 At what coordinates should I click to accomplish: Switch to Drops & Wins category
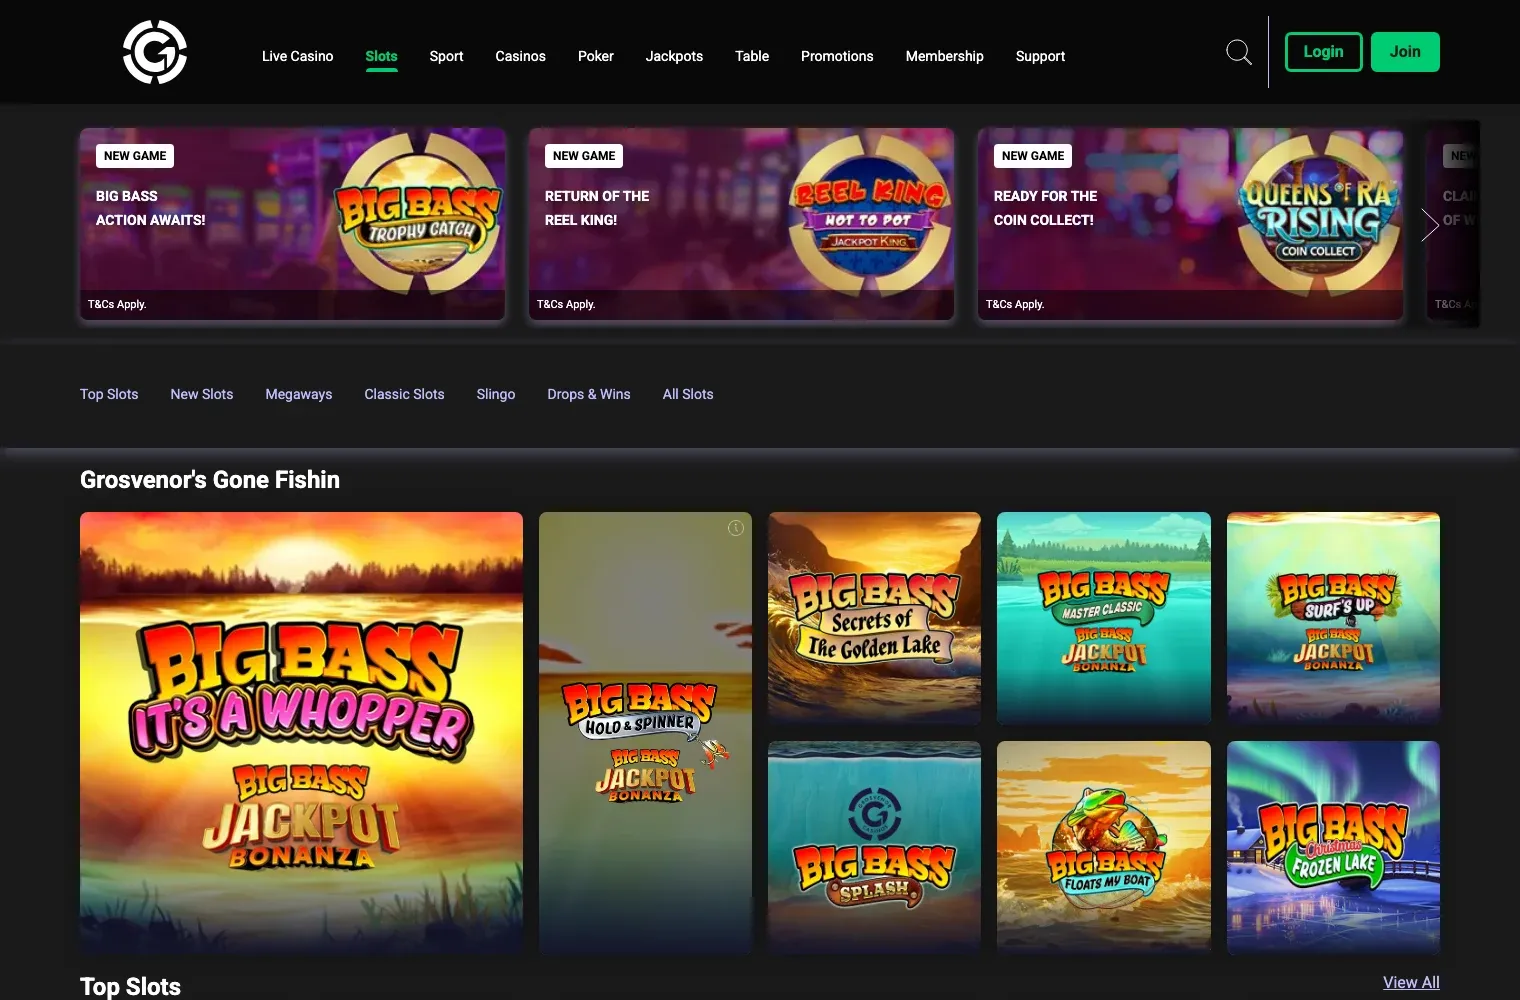click(588, 394)
